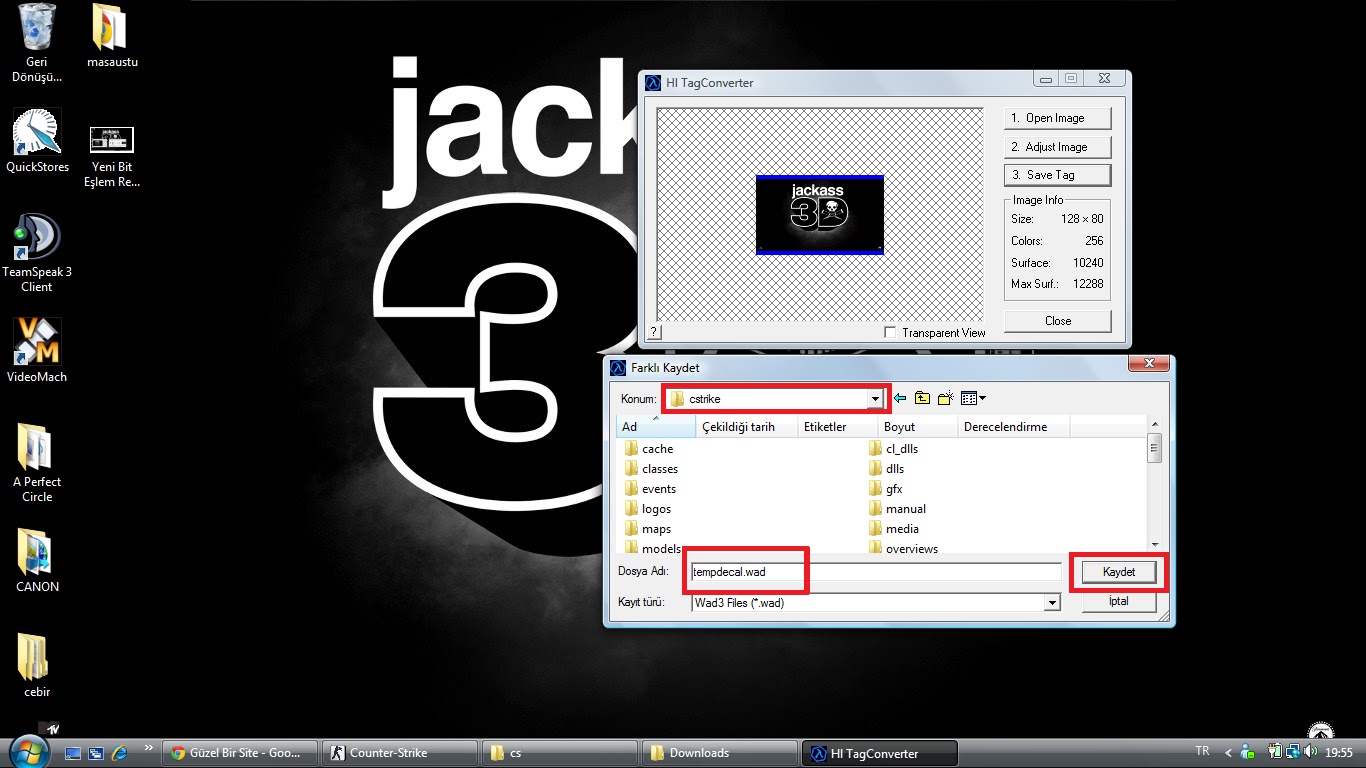Open the View menu dropdown in save dialog
This screenshot has width=1366, height=768.
coord(973,398)
